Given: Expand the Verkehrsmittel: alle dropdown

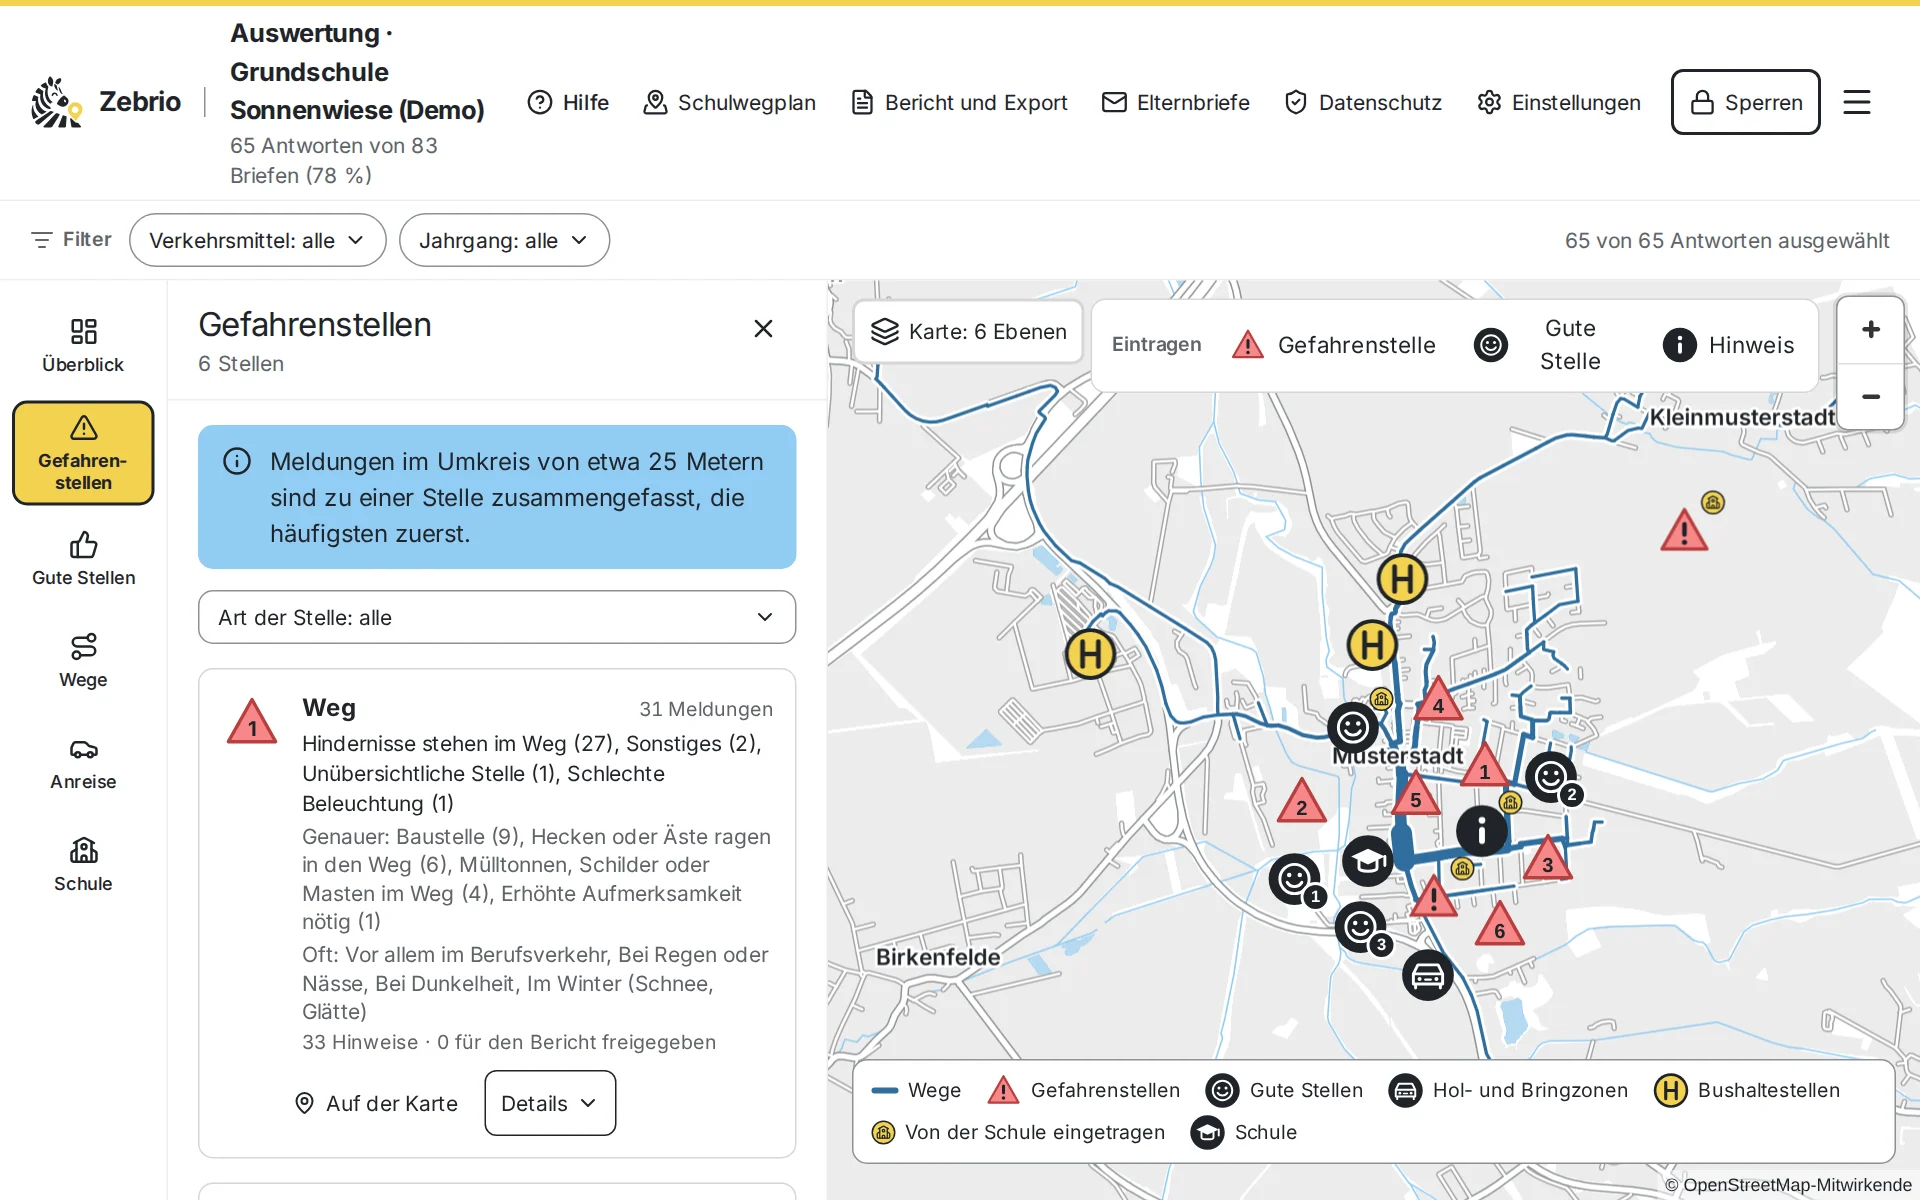Looking at the screenshot, I should [x=257, y=240].
